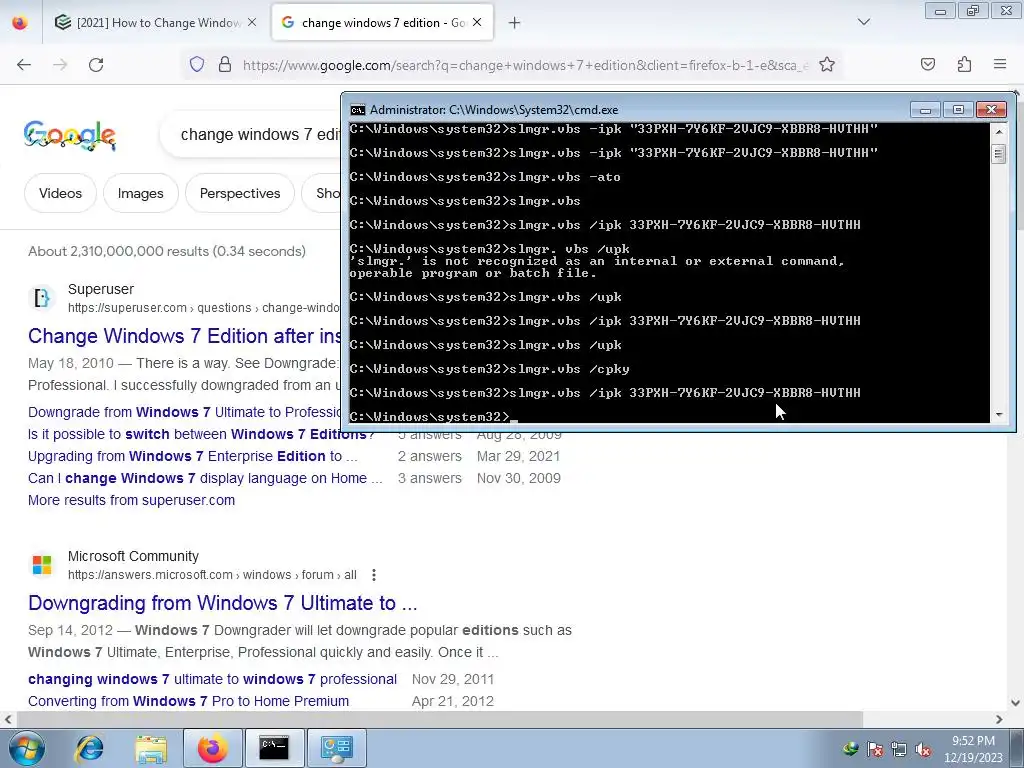Open the Firefox View icon in the tab bar
Screen dimensions: 1024x768
tap(20, 22)
